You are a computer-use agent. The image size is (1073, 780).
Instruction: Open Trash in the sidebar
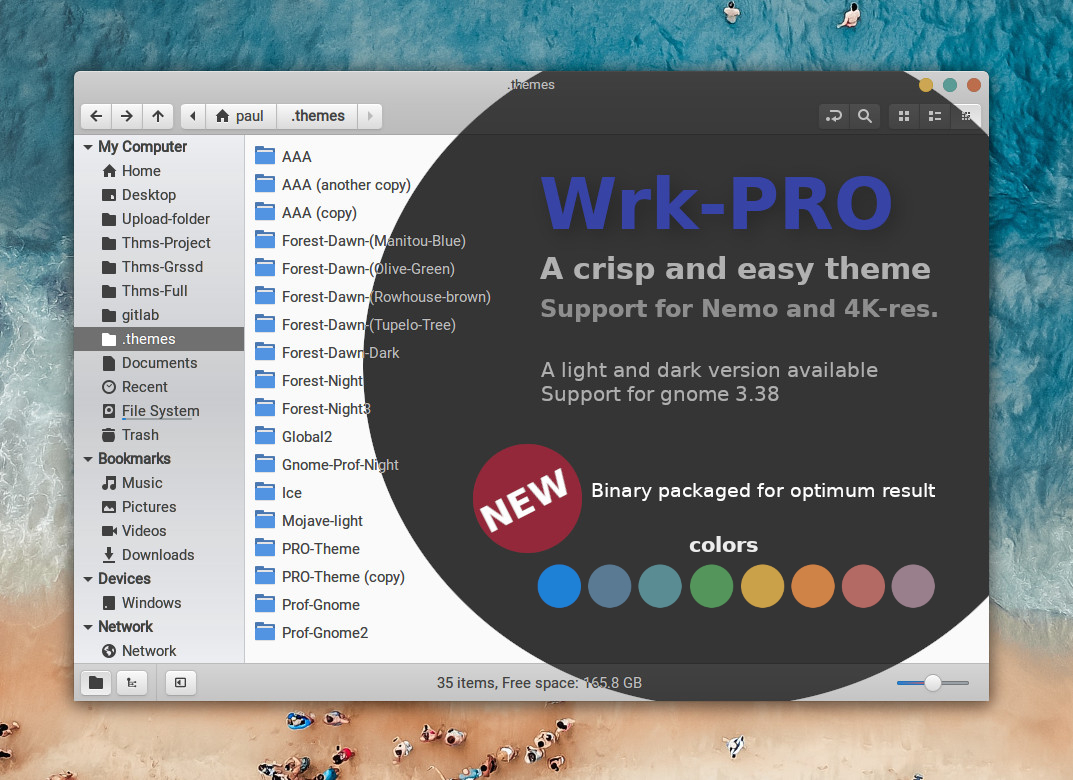tap(159, 434)
